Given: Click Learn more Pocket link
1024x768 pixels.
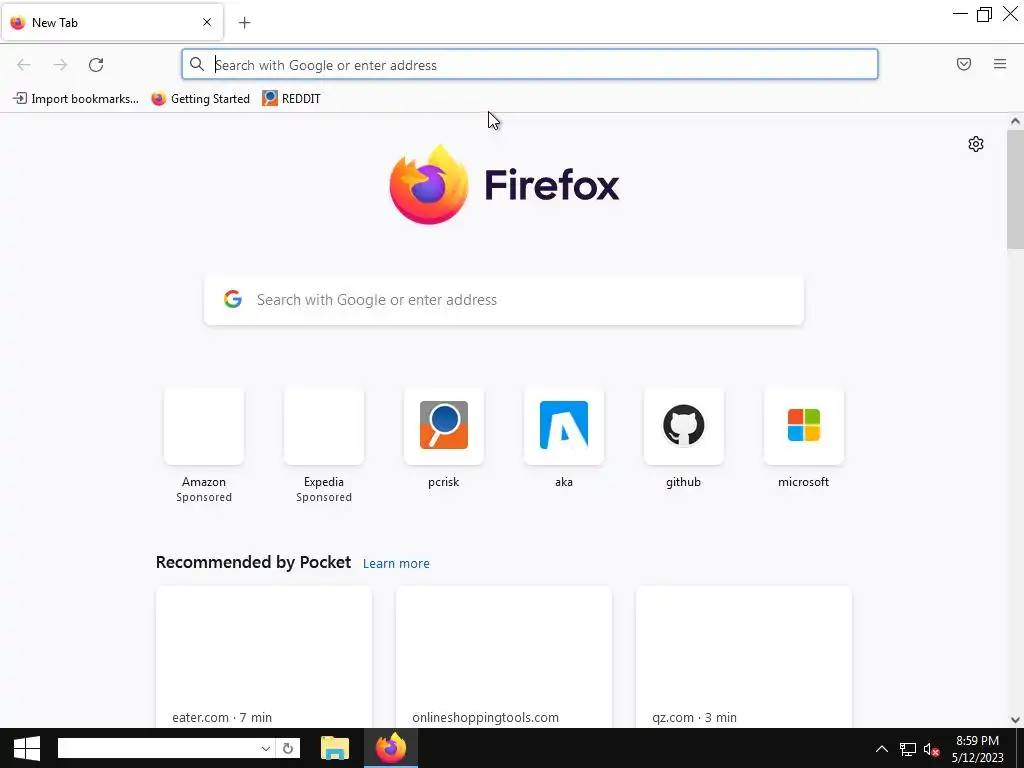Looking at the screenshot, I should [396, 564].
